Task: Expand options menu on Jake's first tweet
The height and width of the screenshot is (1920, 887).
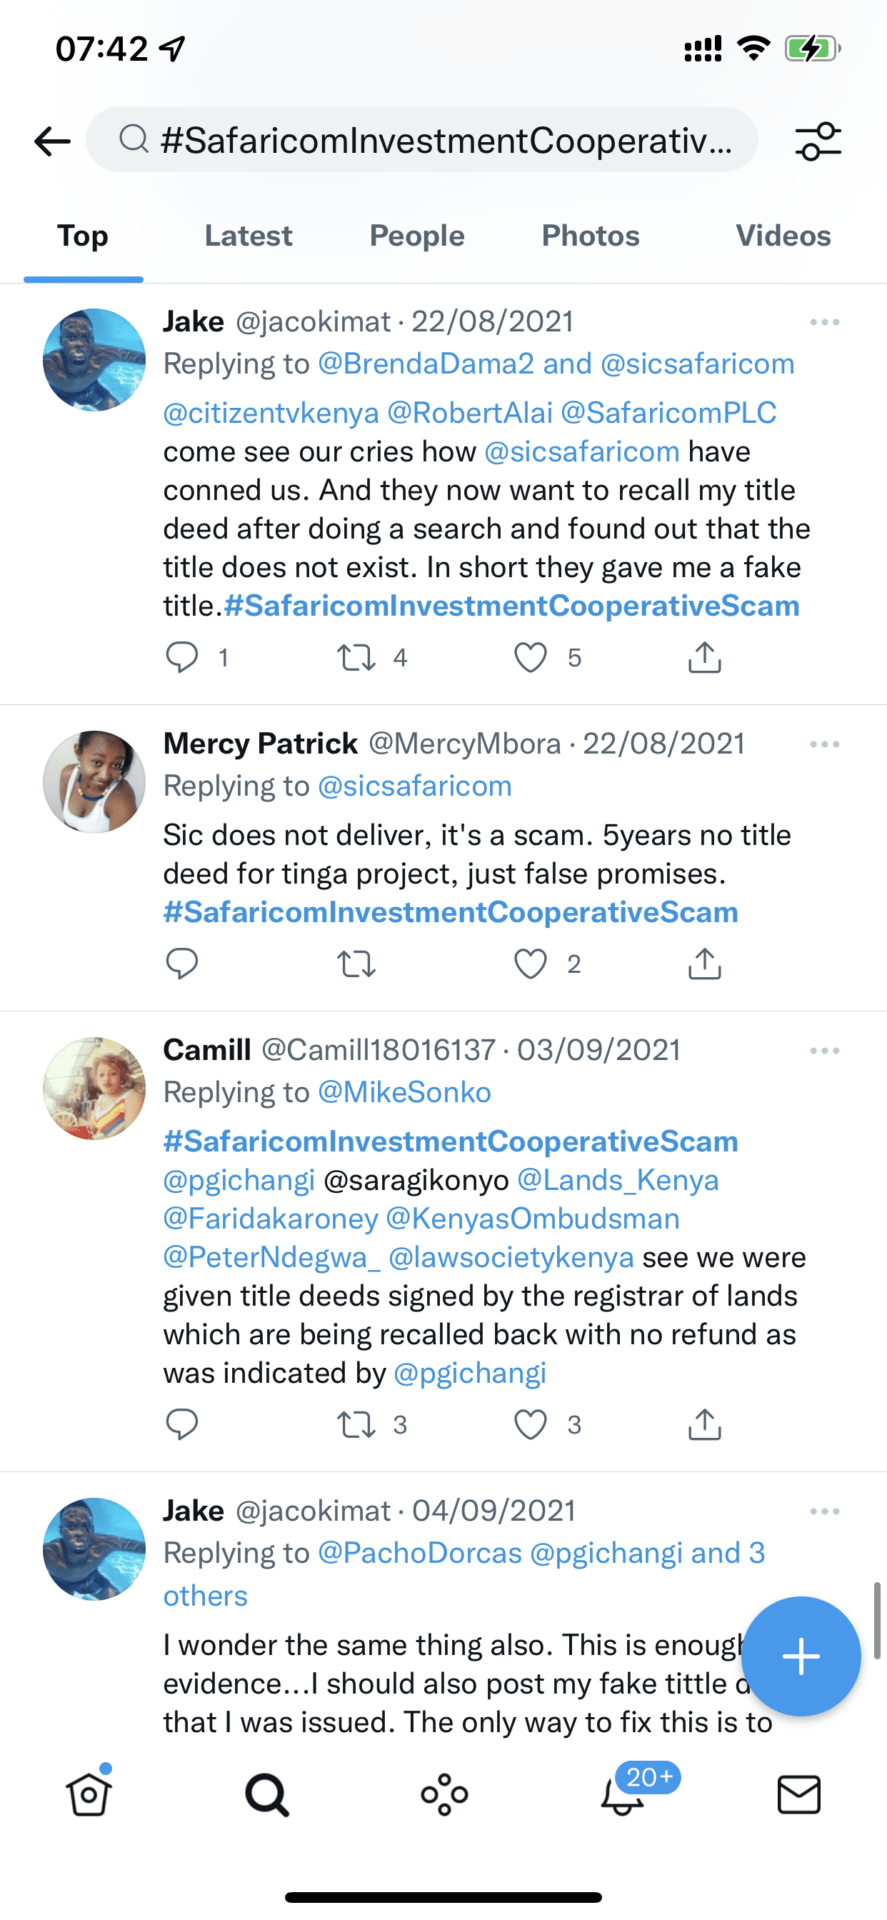Action: pos(824,322)
